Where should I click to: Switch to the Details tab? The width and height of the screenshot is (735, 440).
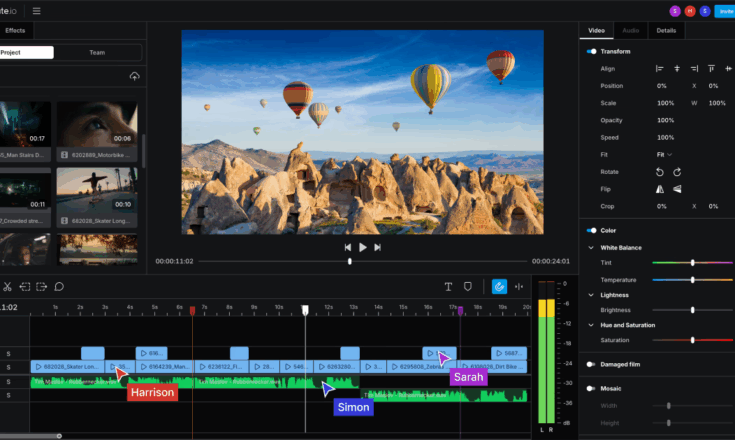[x=665, y=31]
